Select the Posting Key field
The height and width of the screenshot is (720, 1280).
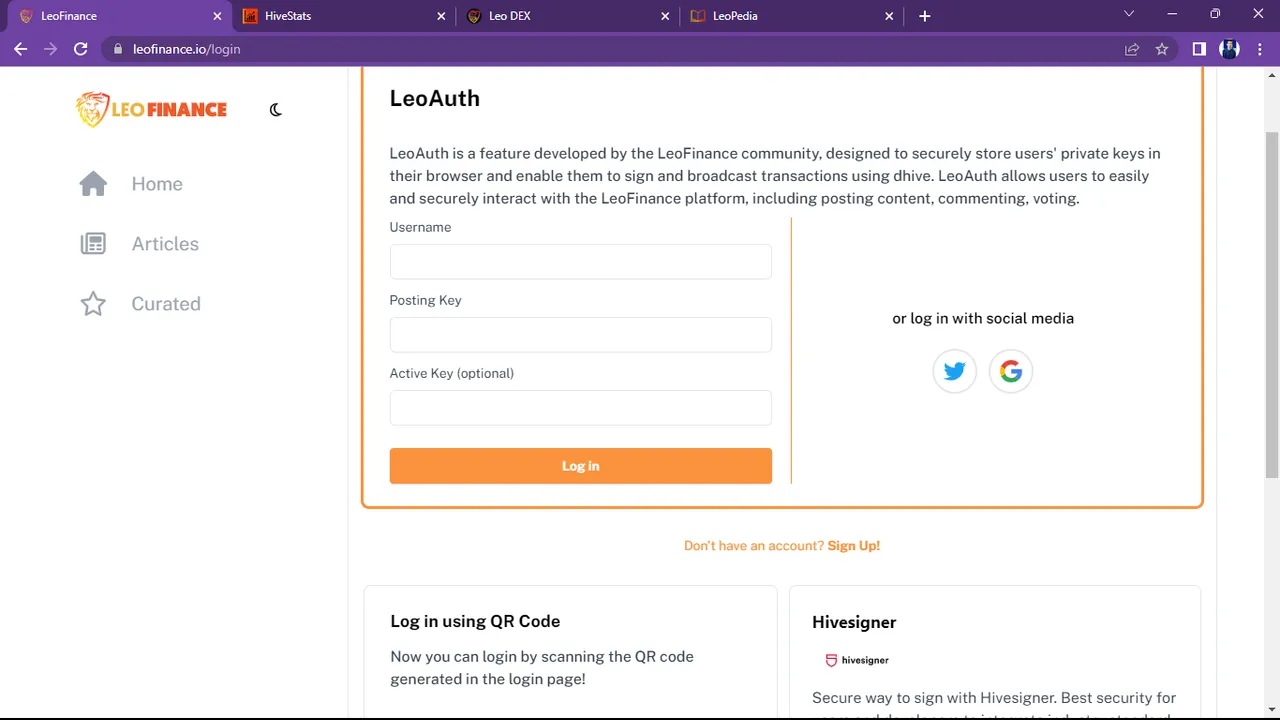(581, 335)
